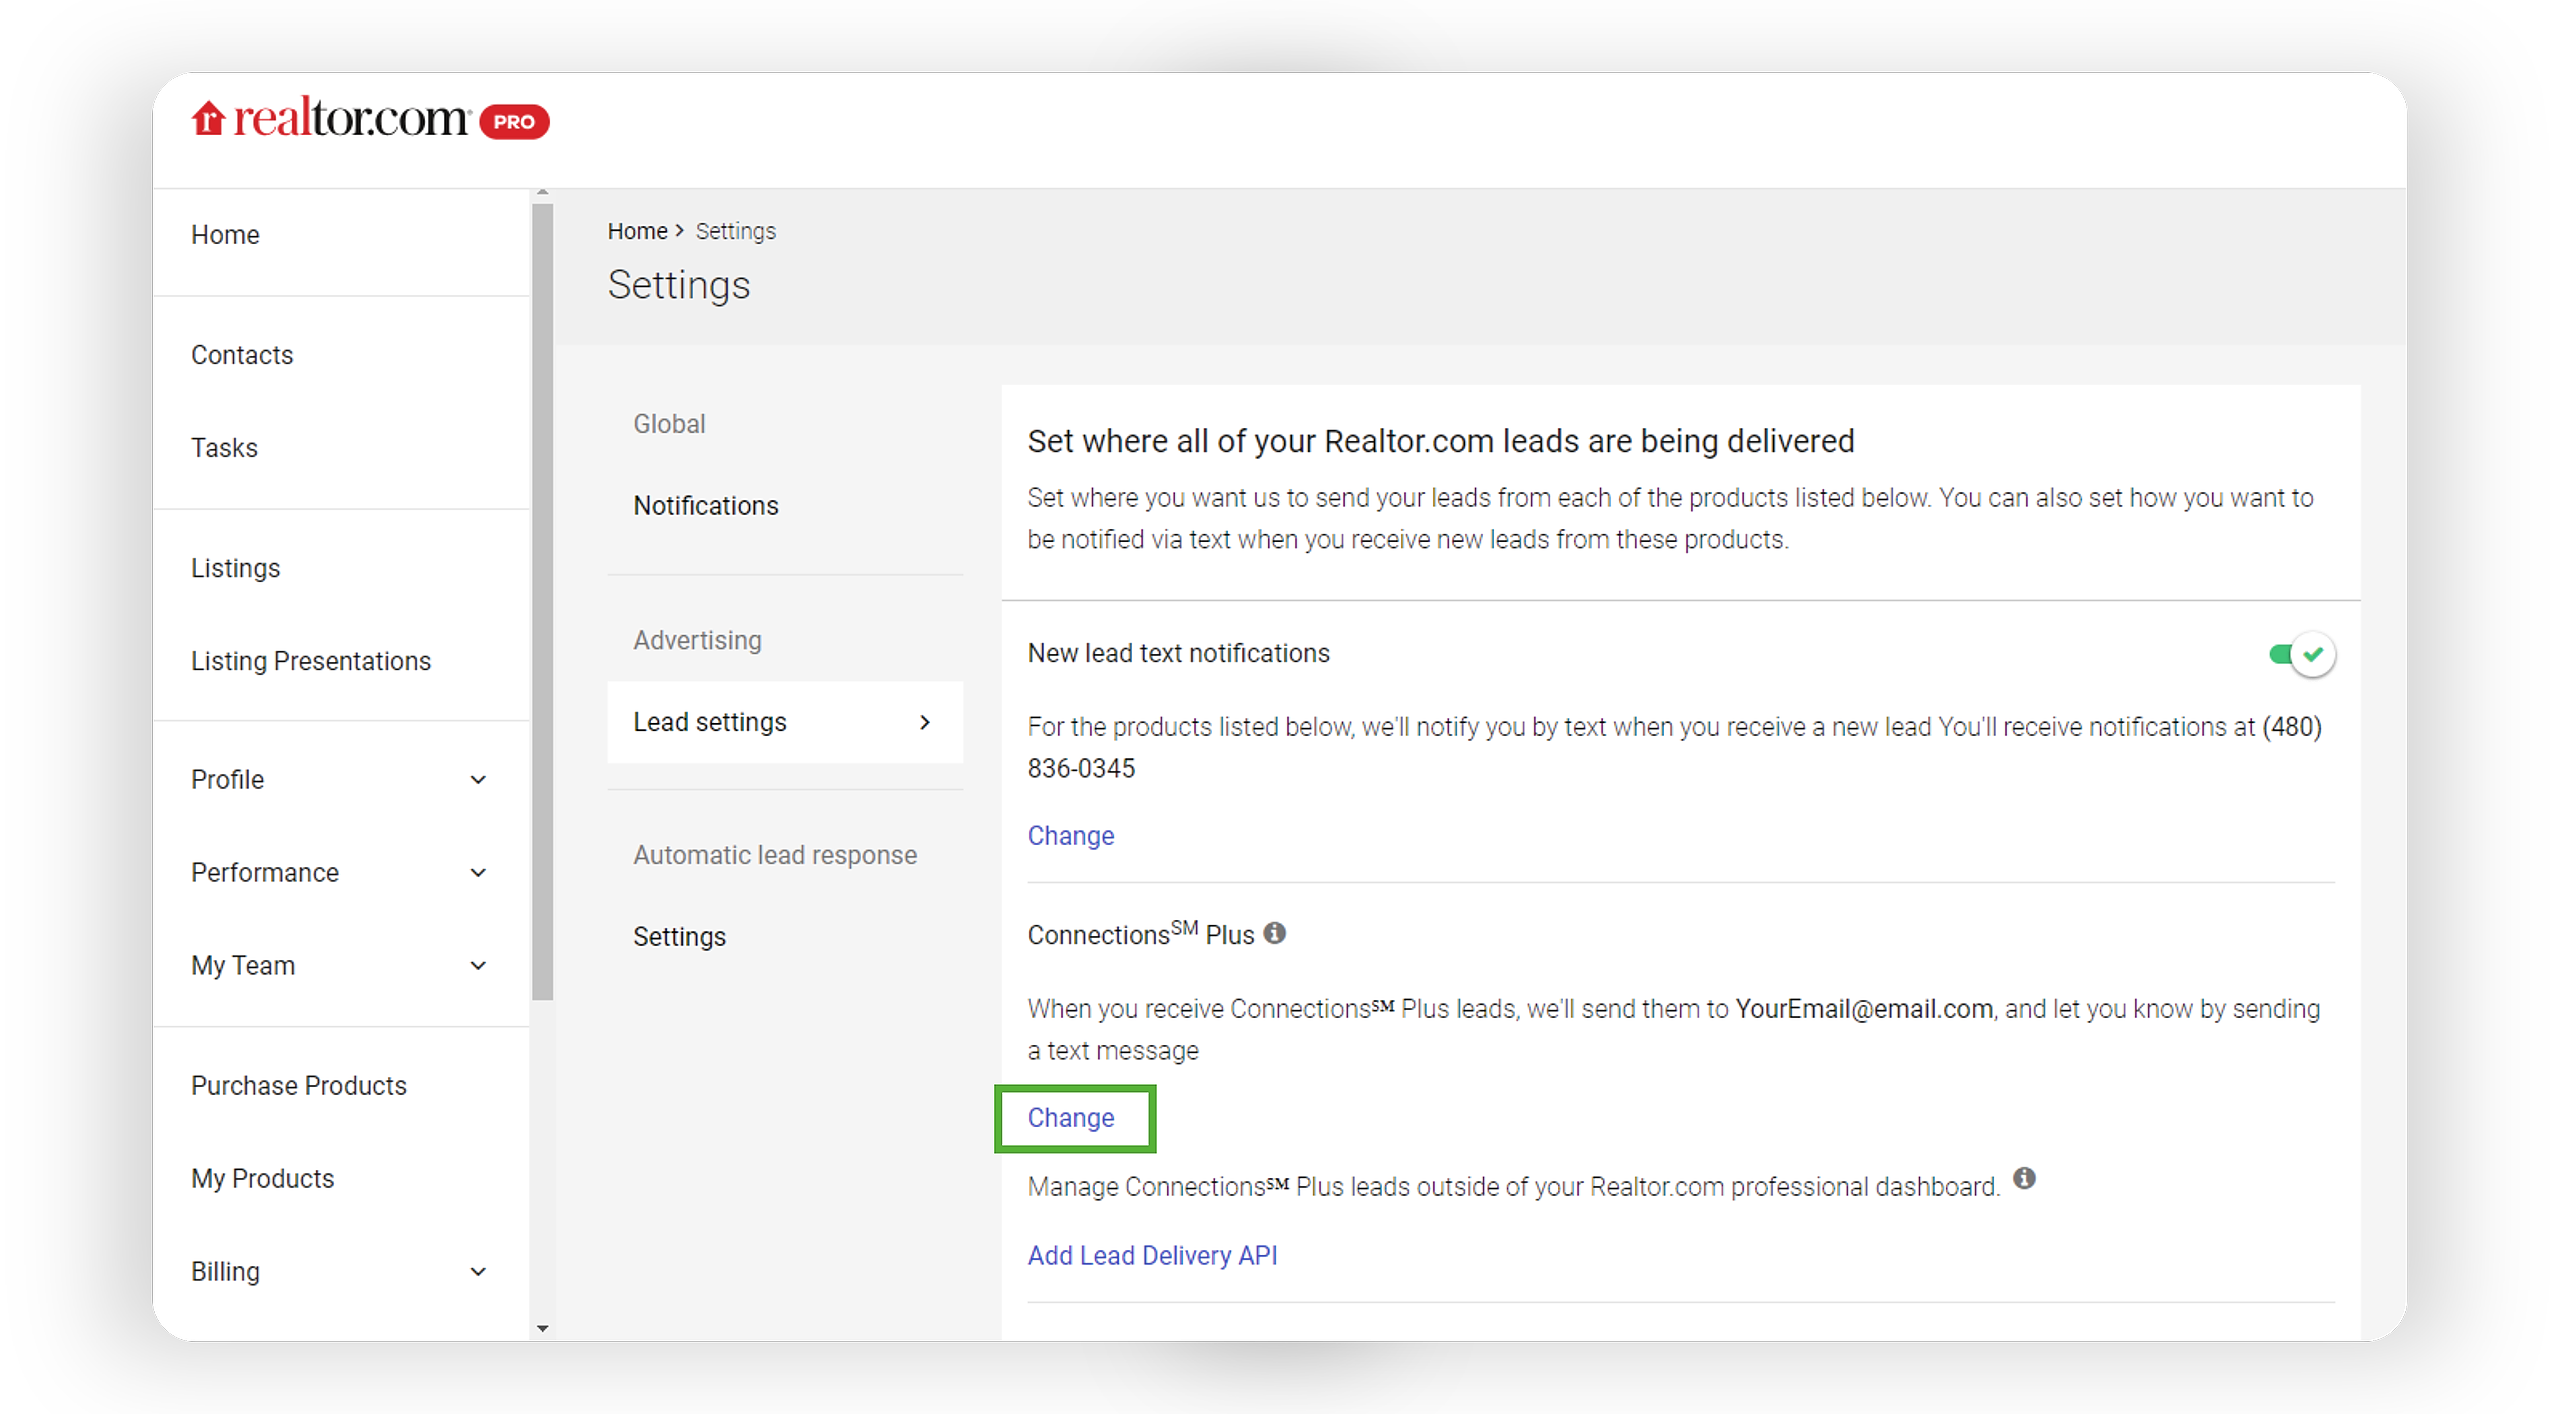Click the Settings breadcrumb text
The height and width of the screenshot is (1414, 2560).
(736, 231)
